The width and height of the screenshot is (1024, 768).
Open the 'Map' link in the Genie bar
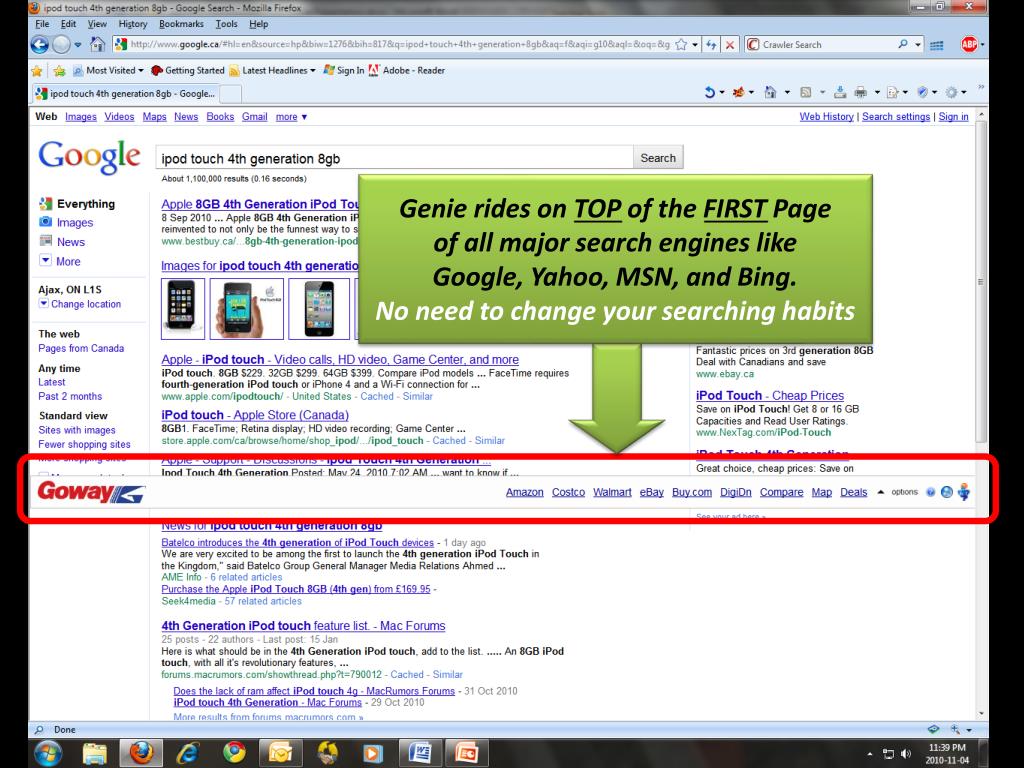(822, 492)
